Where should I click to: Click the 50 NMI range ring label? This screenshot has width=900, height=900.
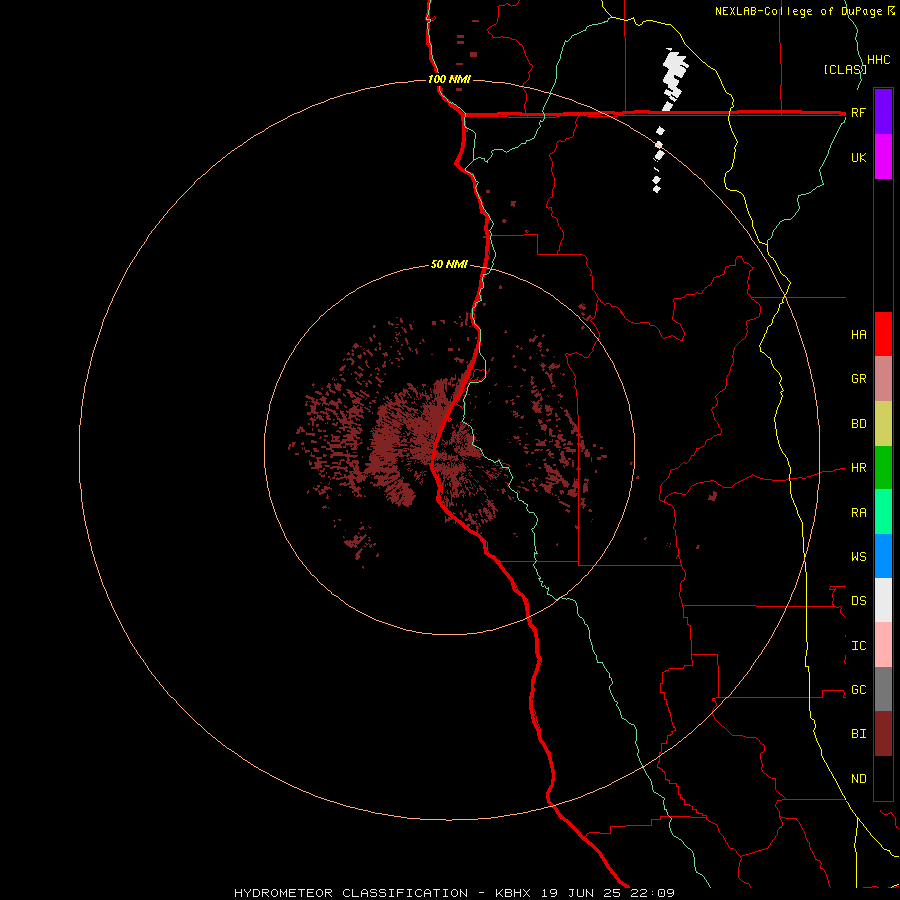click(449, 264)
